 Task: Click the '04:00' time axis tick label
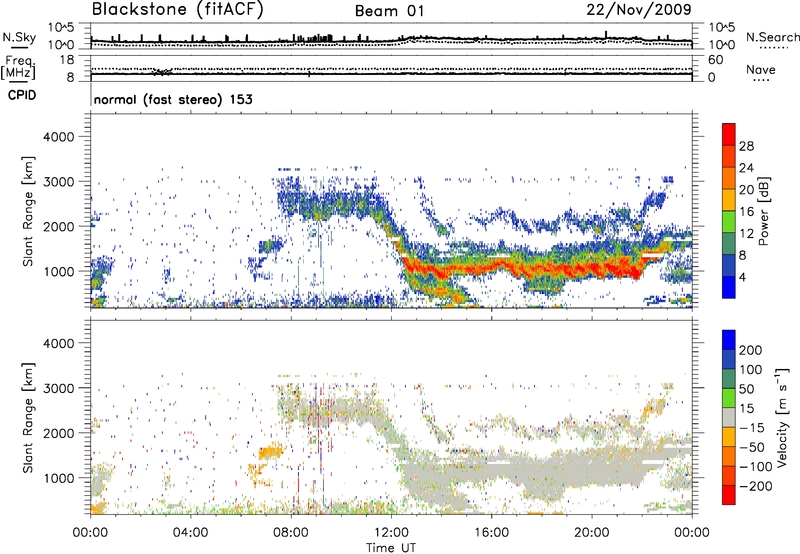pos(191,533)
